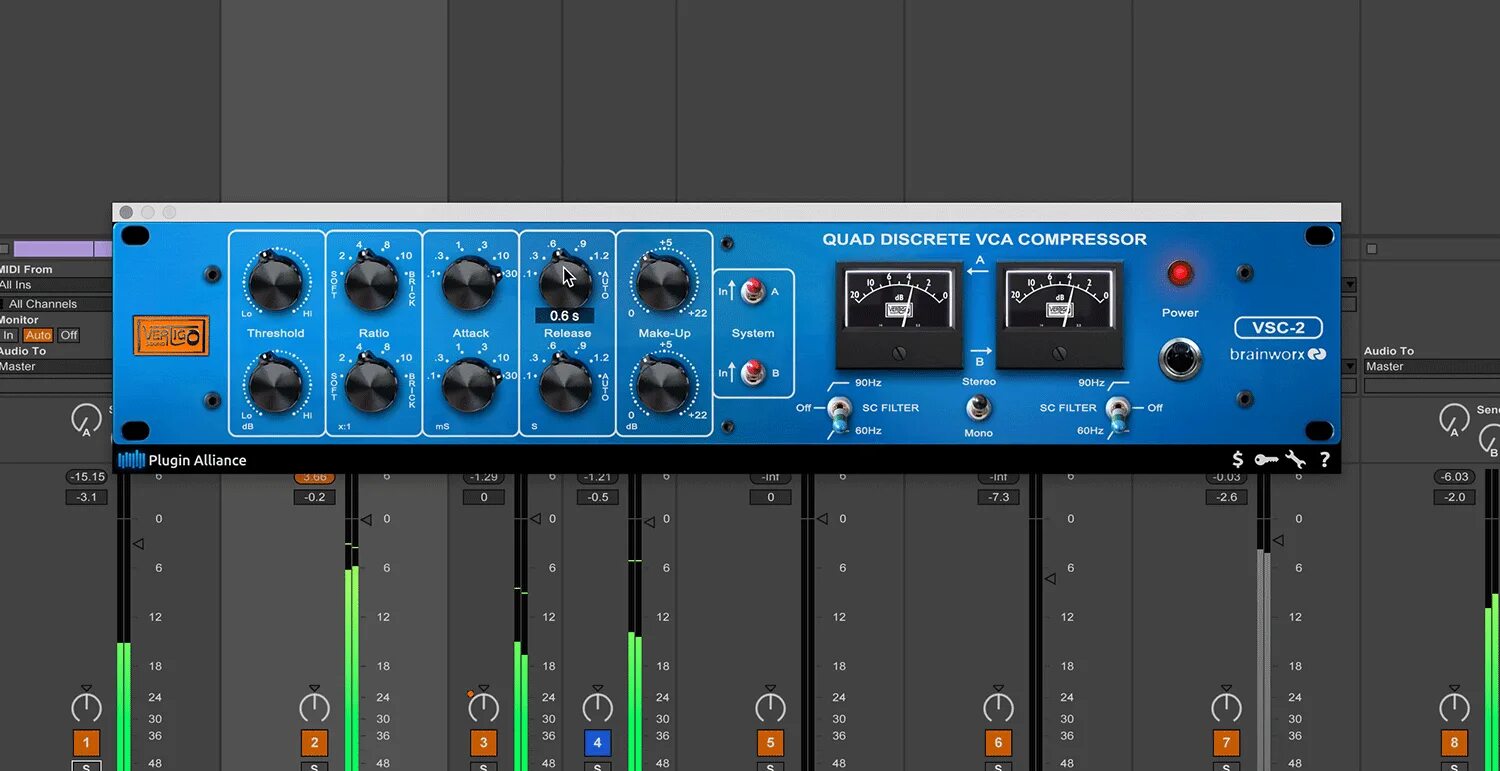Set Monitor to Off

tap(68, 335)
